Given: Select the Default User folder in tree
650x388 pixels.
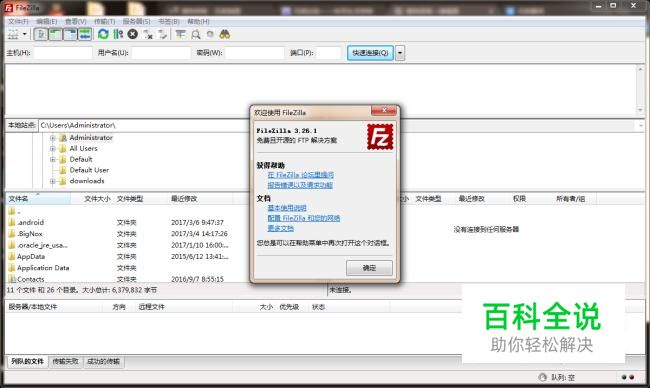Looking at the screenshot, I should point(89,170).
